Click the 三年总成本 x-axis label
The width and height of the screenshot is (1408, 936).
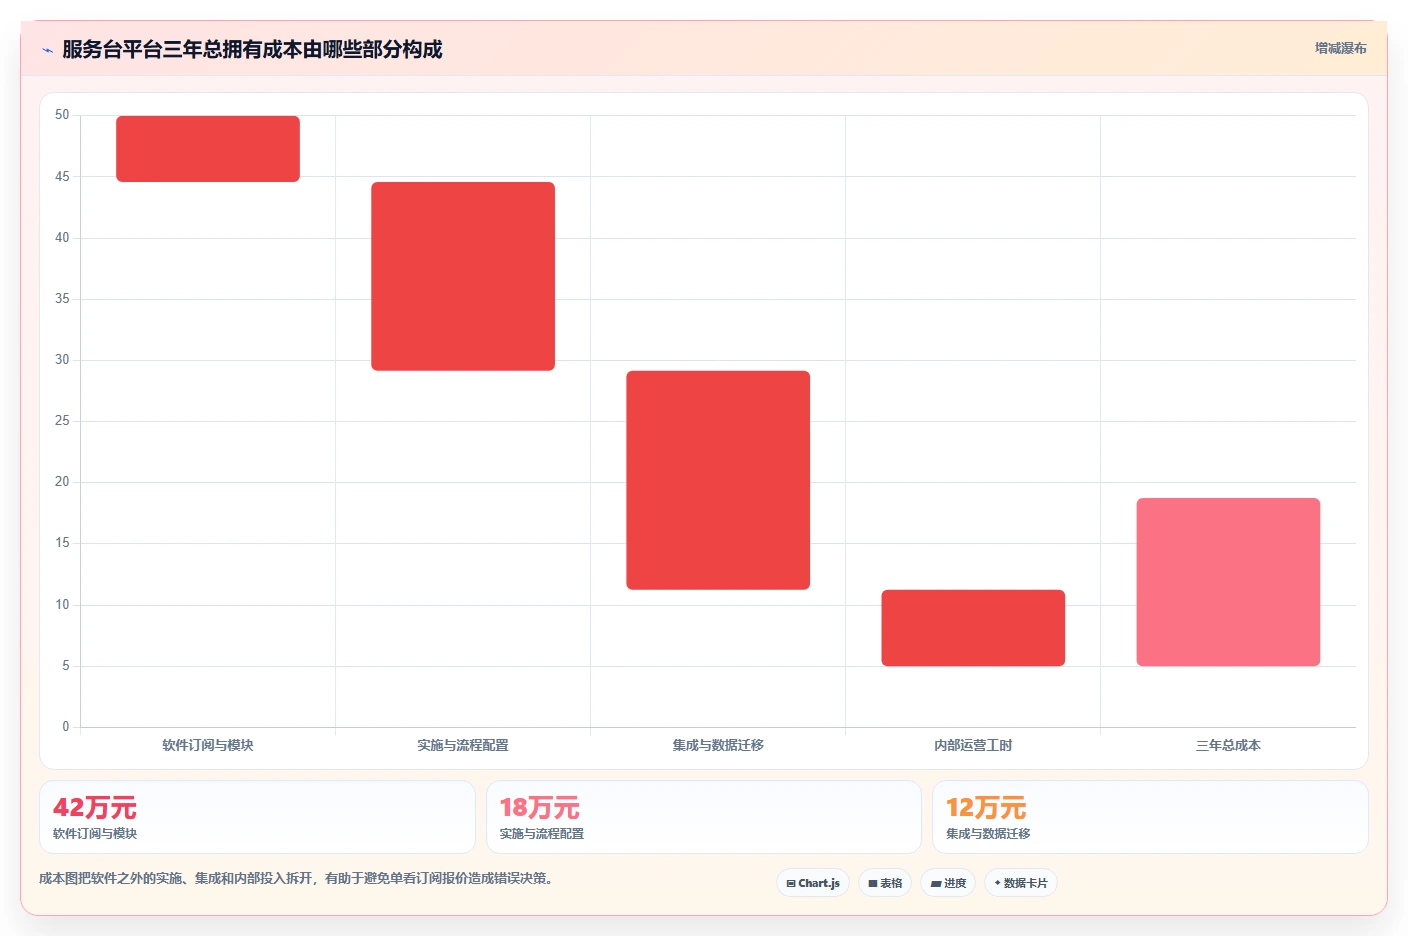coord(1228,745)
